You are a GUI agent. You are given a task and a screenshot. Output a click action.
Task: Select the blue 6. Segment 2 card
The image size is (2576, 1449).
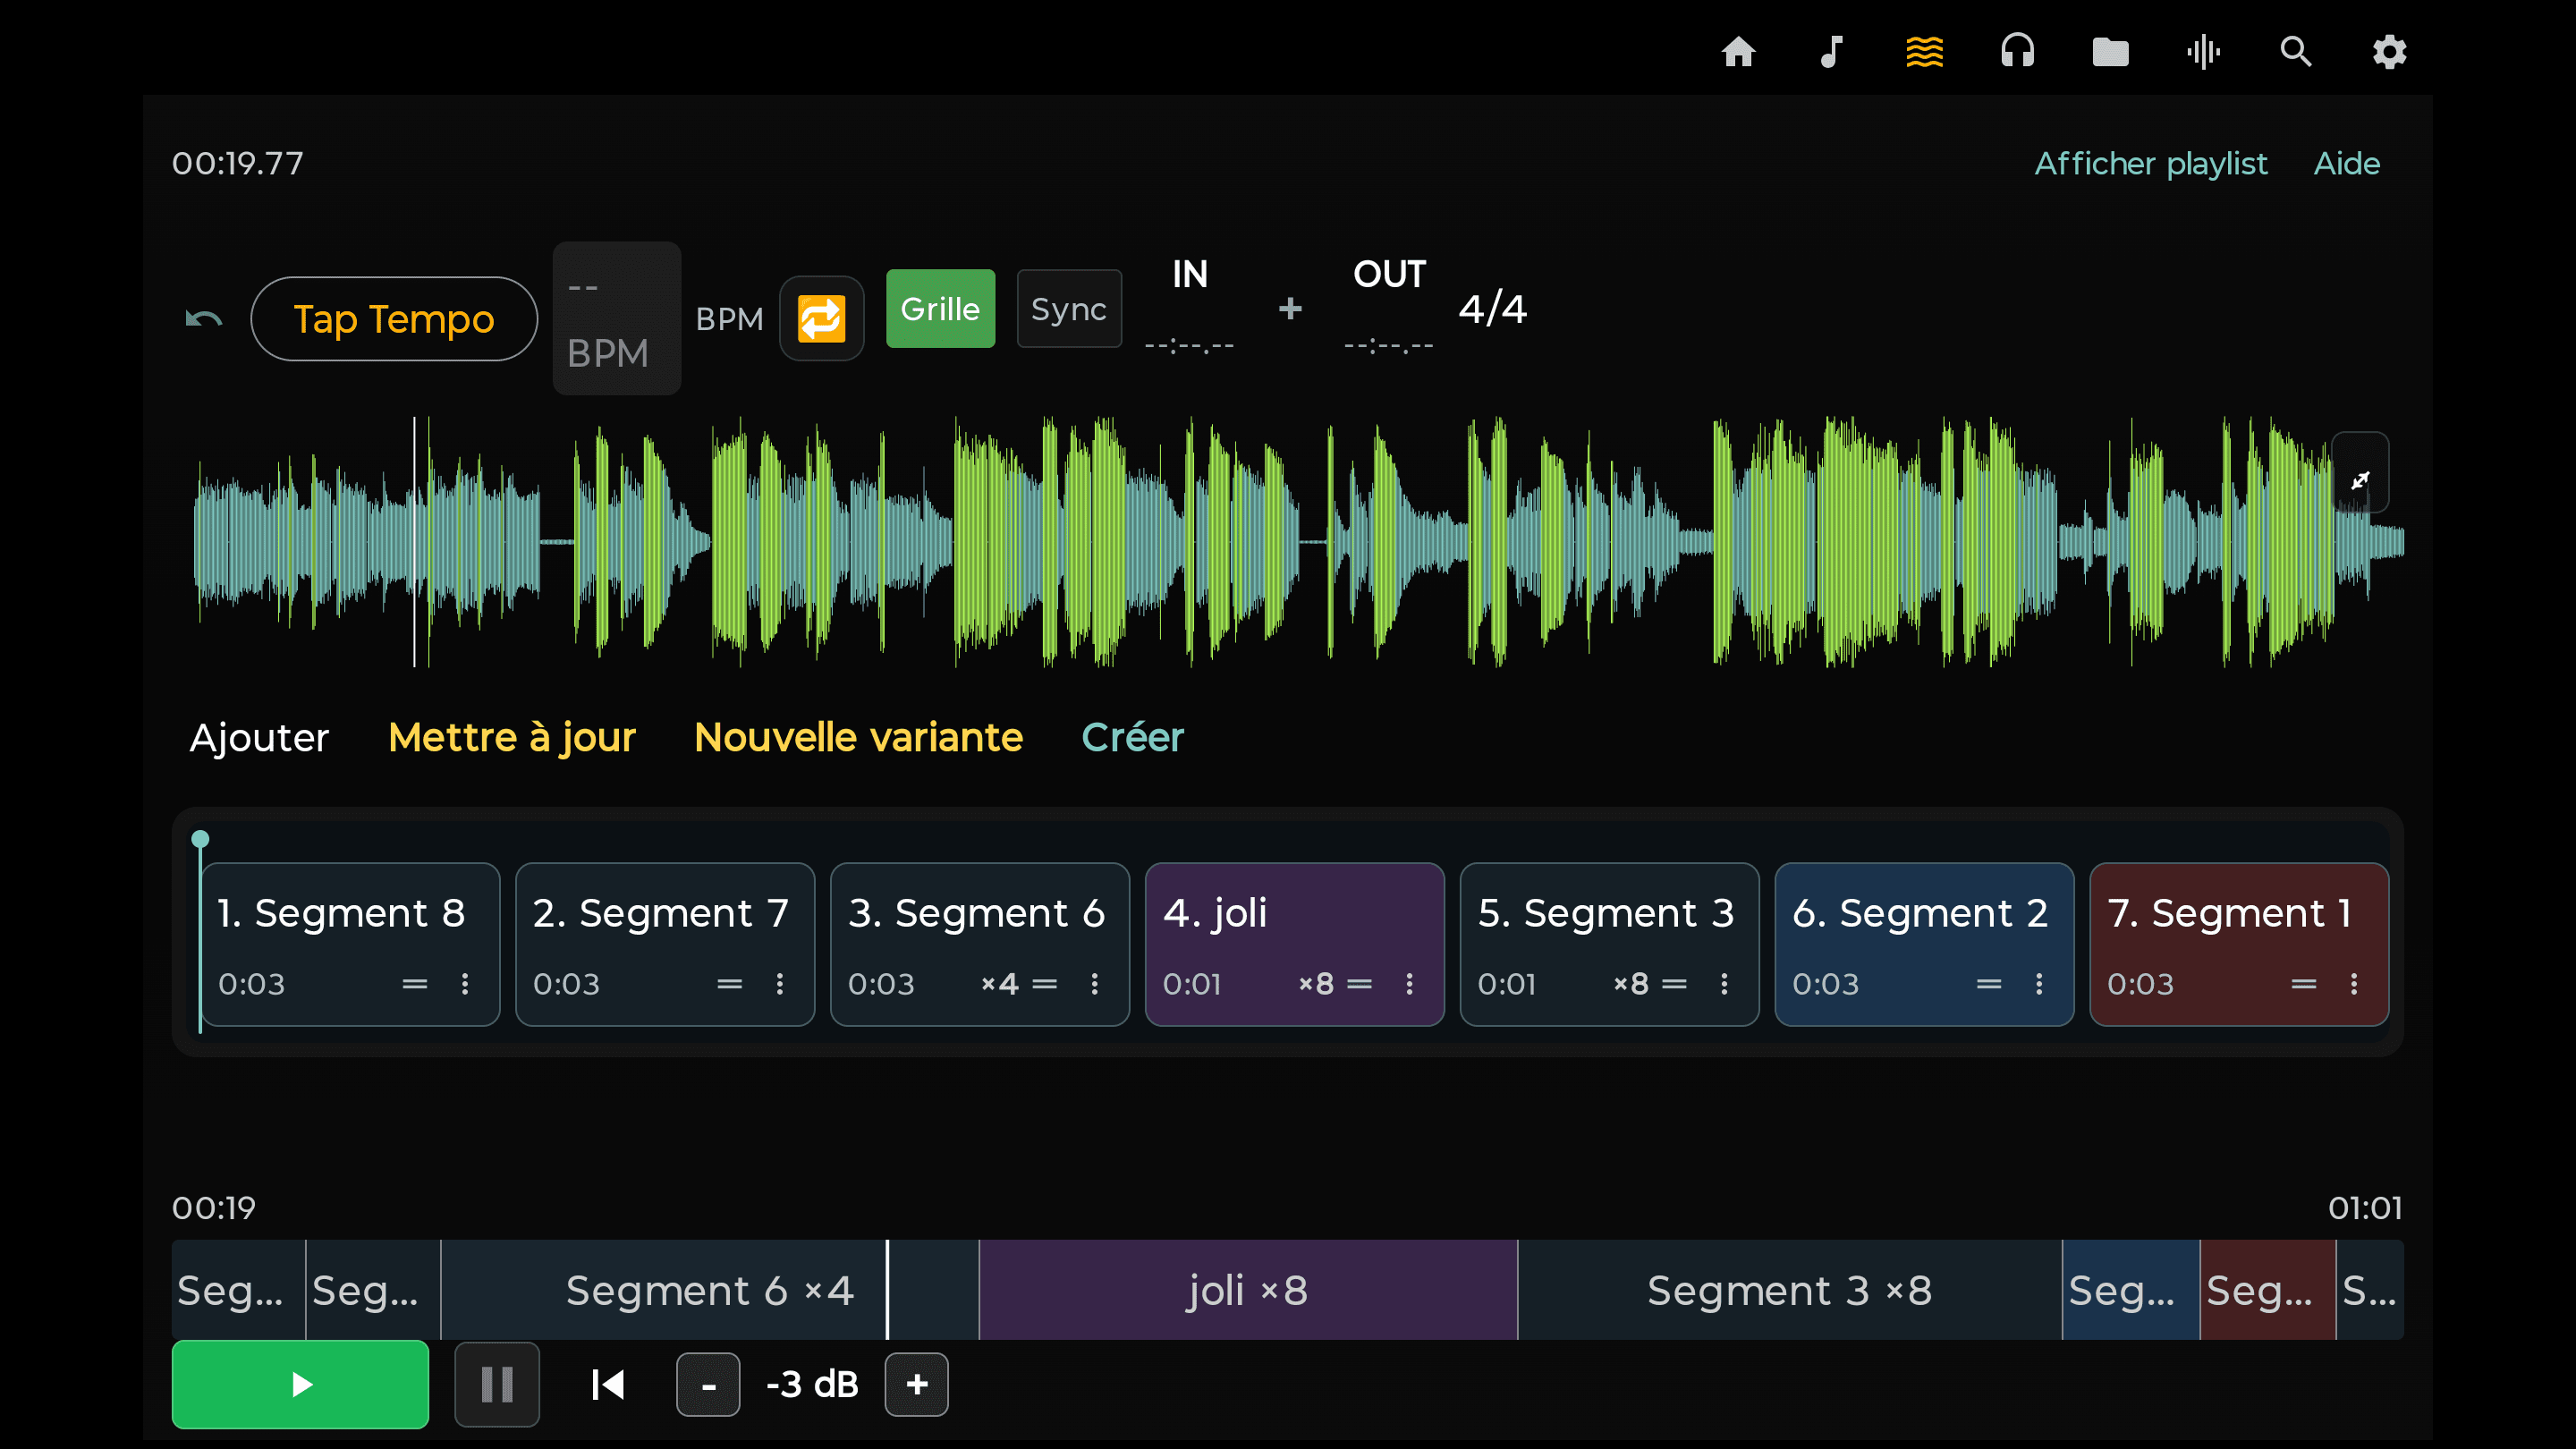click(x=1924, y=944)
